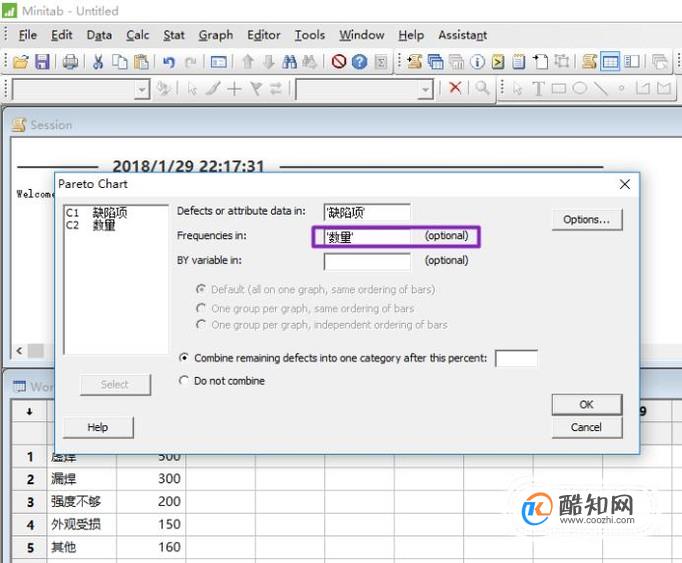This screenshot has width=682, height=563.
Task: Copy with the two-pages toolbar icon
Action: click(120, 62)
